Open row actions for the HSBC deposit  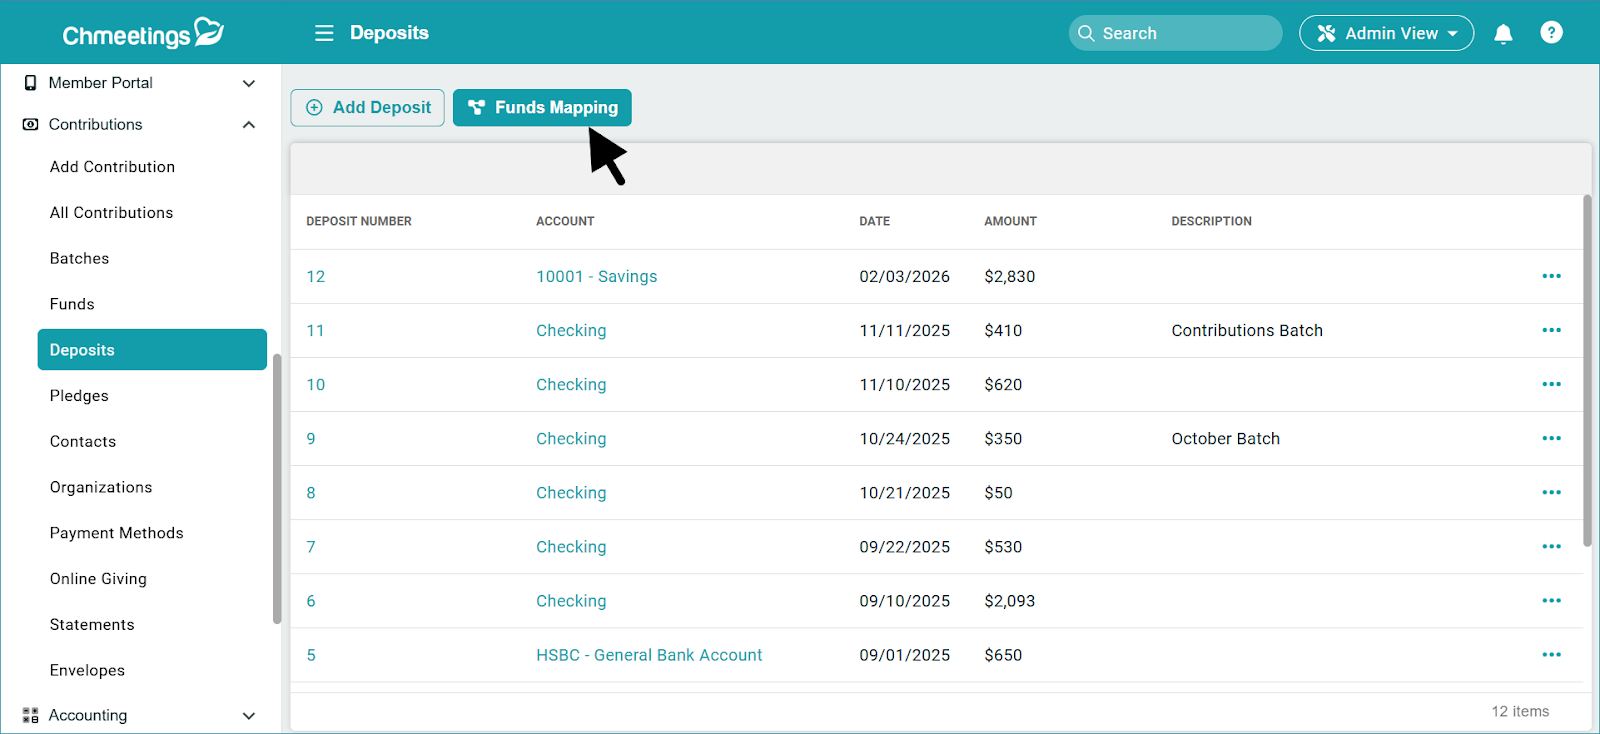point(1551,655)
